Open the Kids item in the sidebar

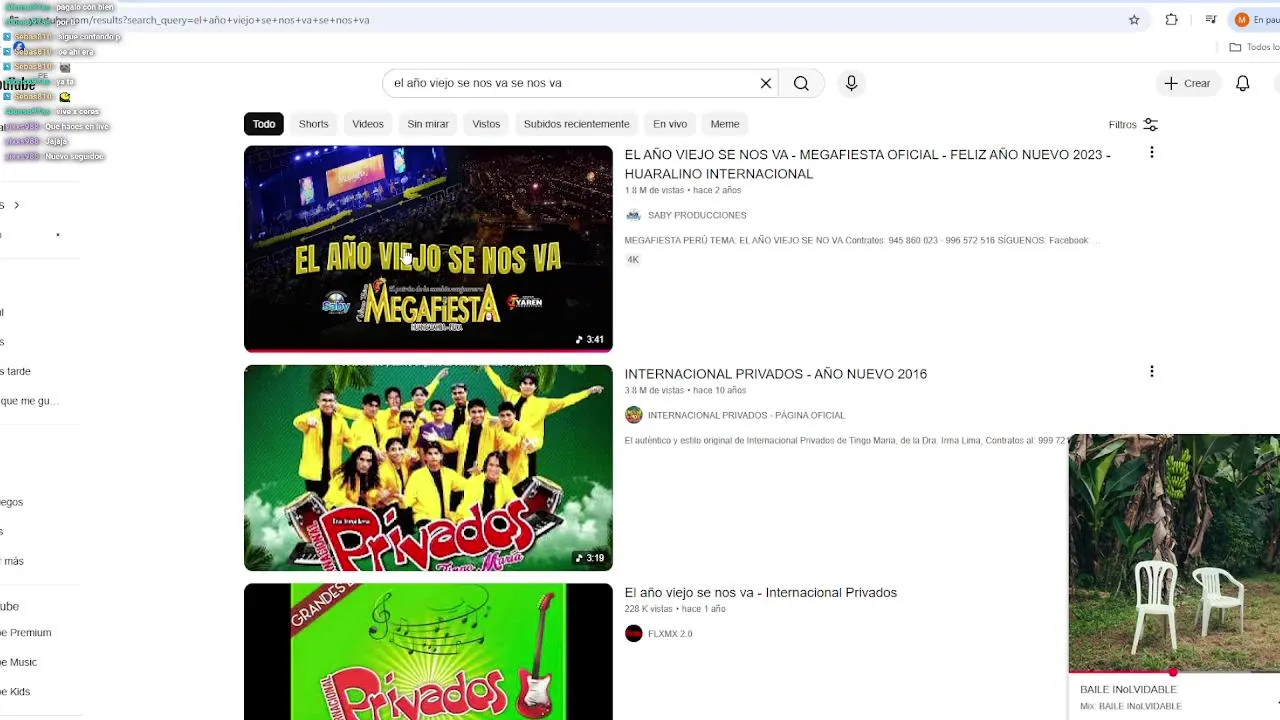[x=16, y=692]
